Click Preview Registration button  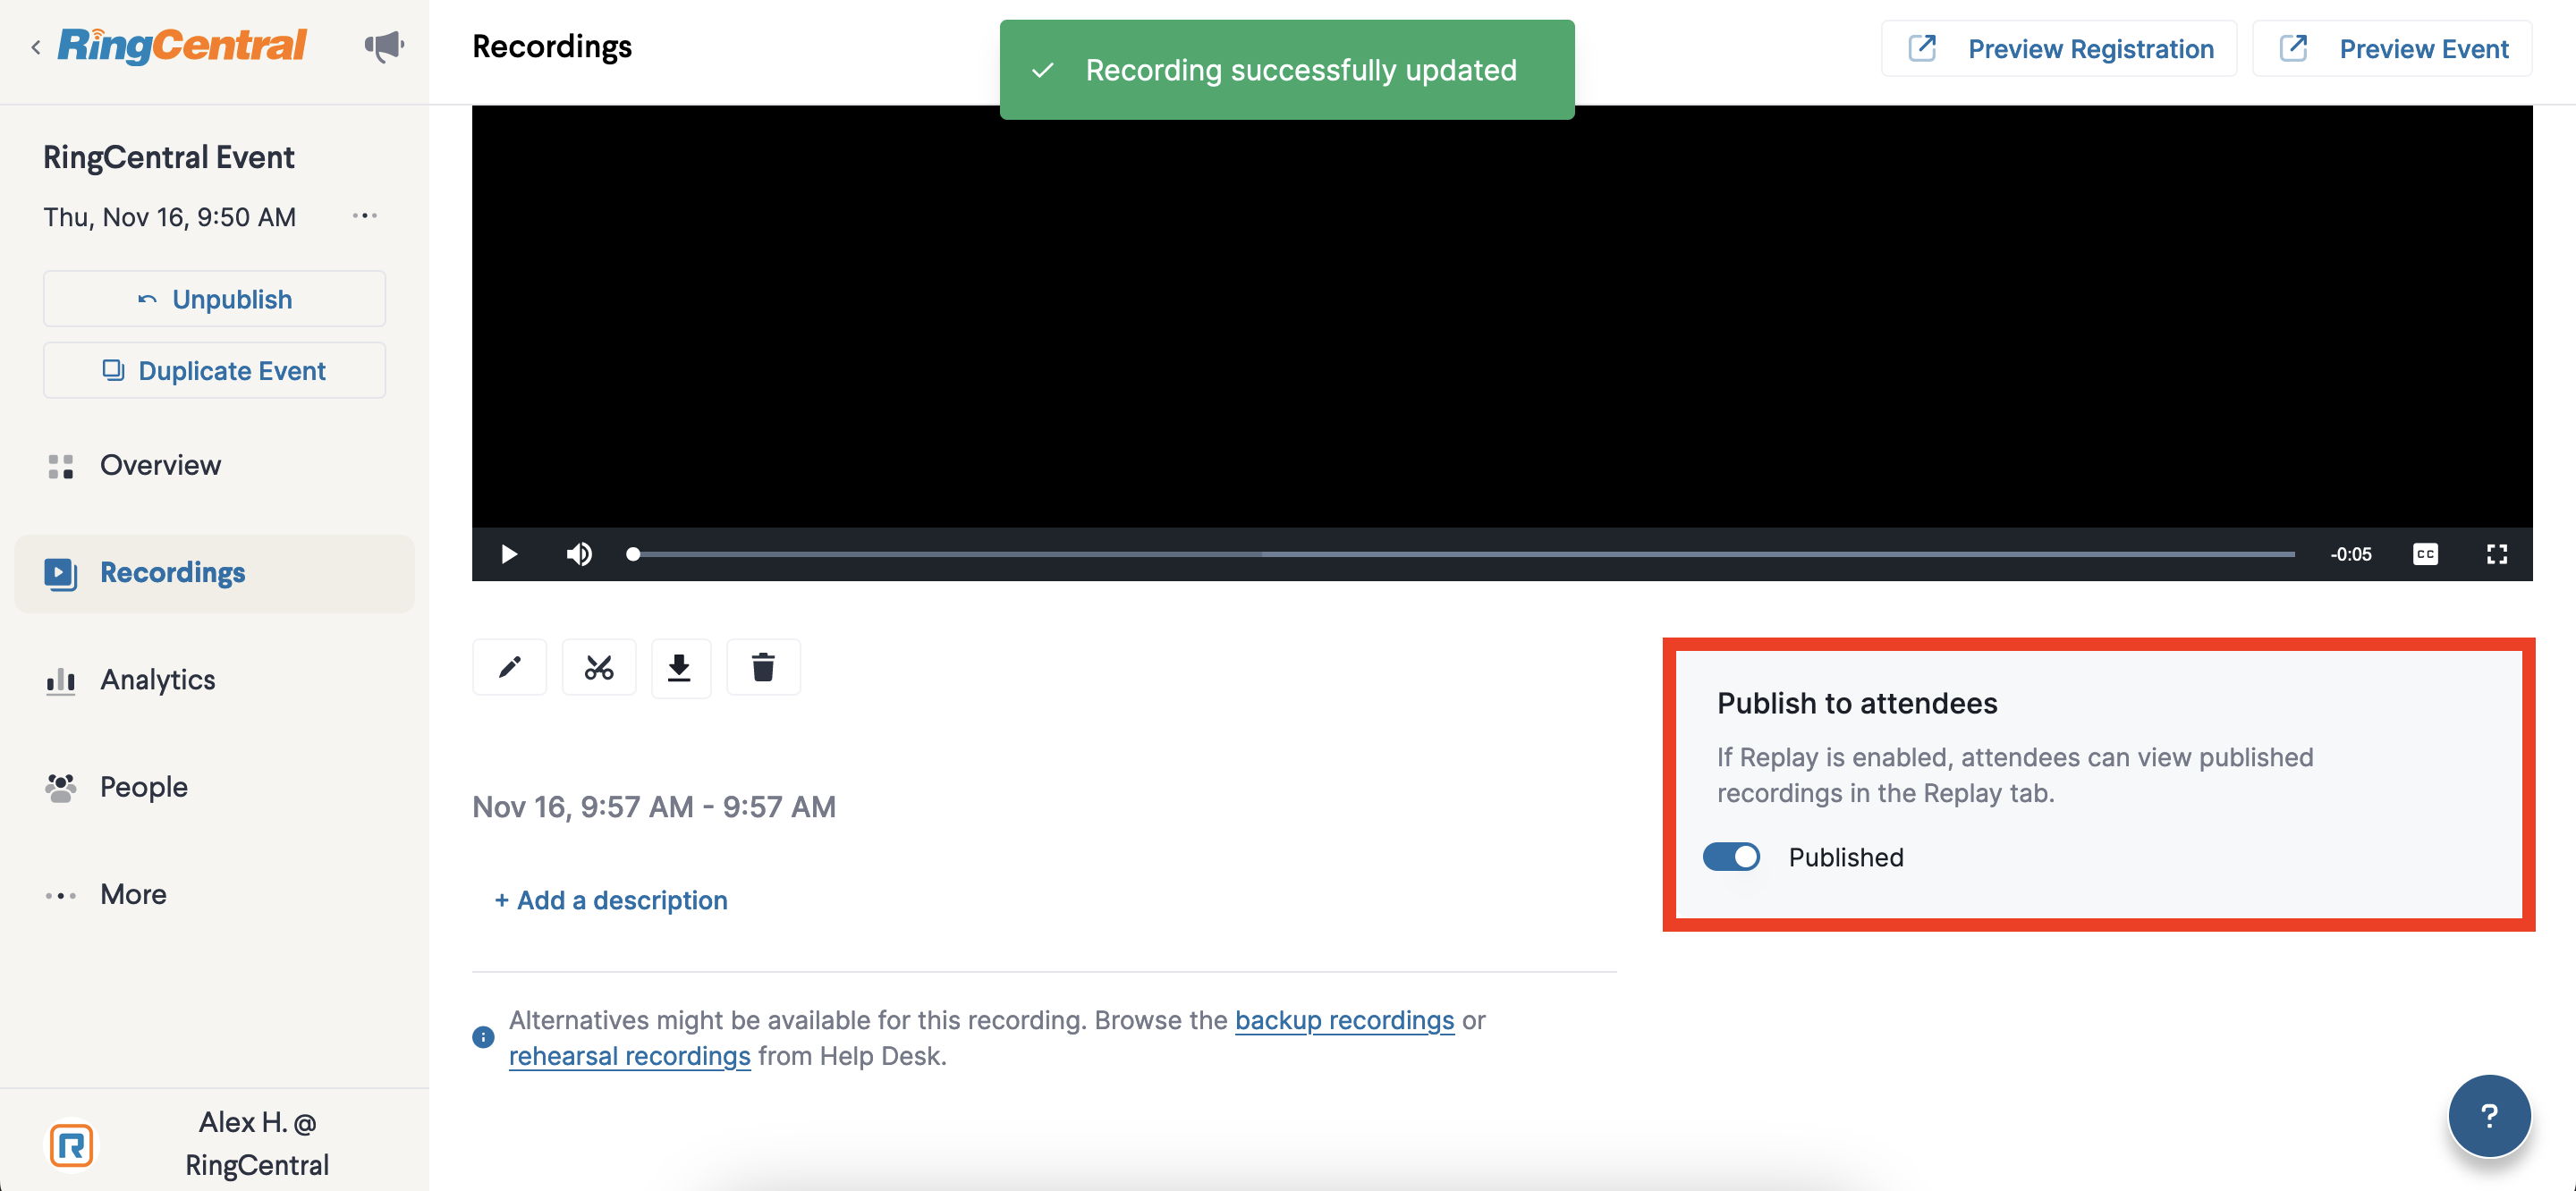point(2059,48)
